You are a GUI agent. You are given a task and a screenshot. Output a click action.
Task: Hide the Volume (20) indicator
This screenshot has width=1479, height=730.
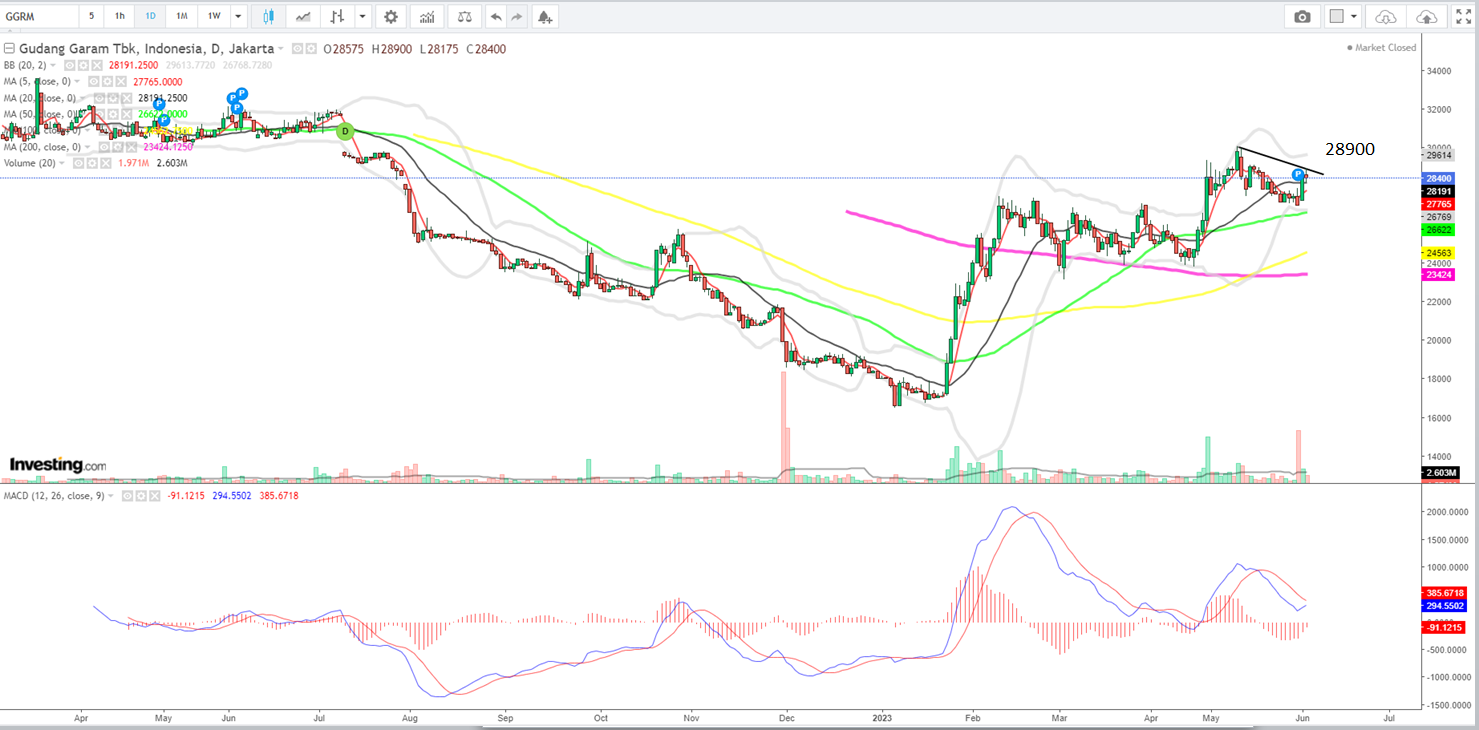pyautogui.click(x=79, y=163)
